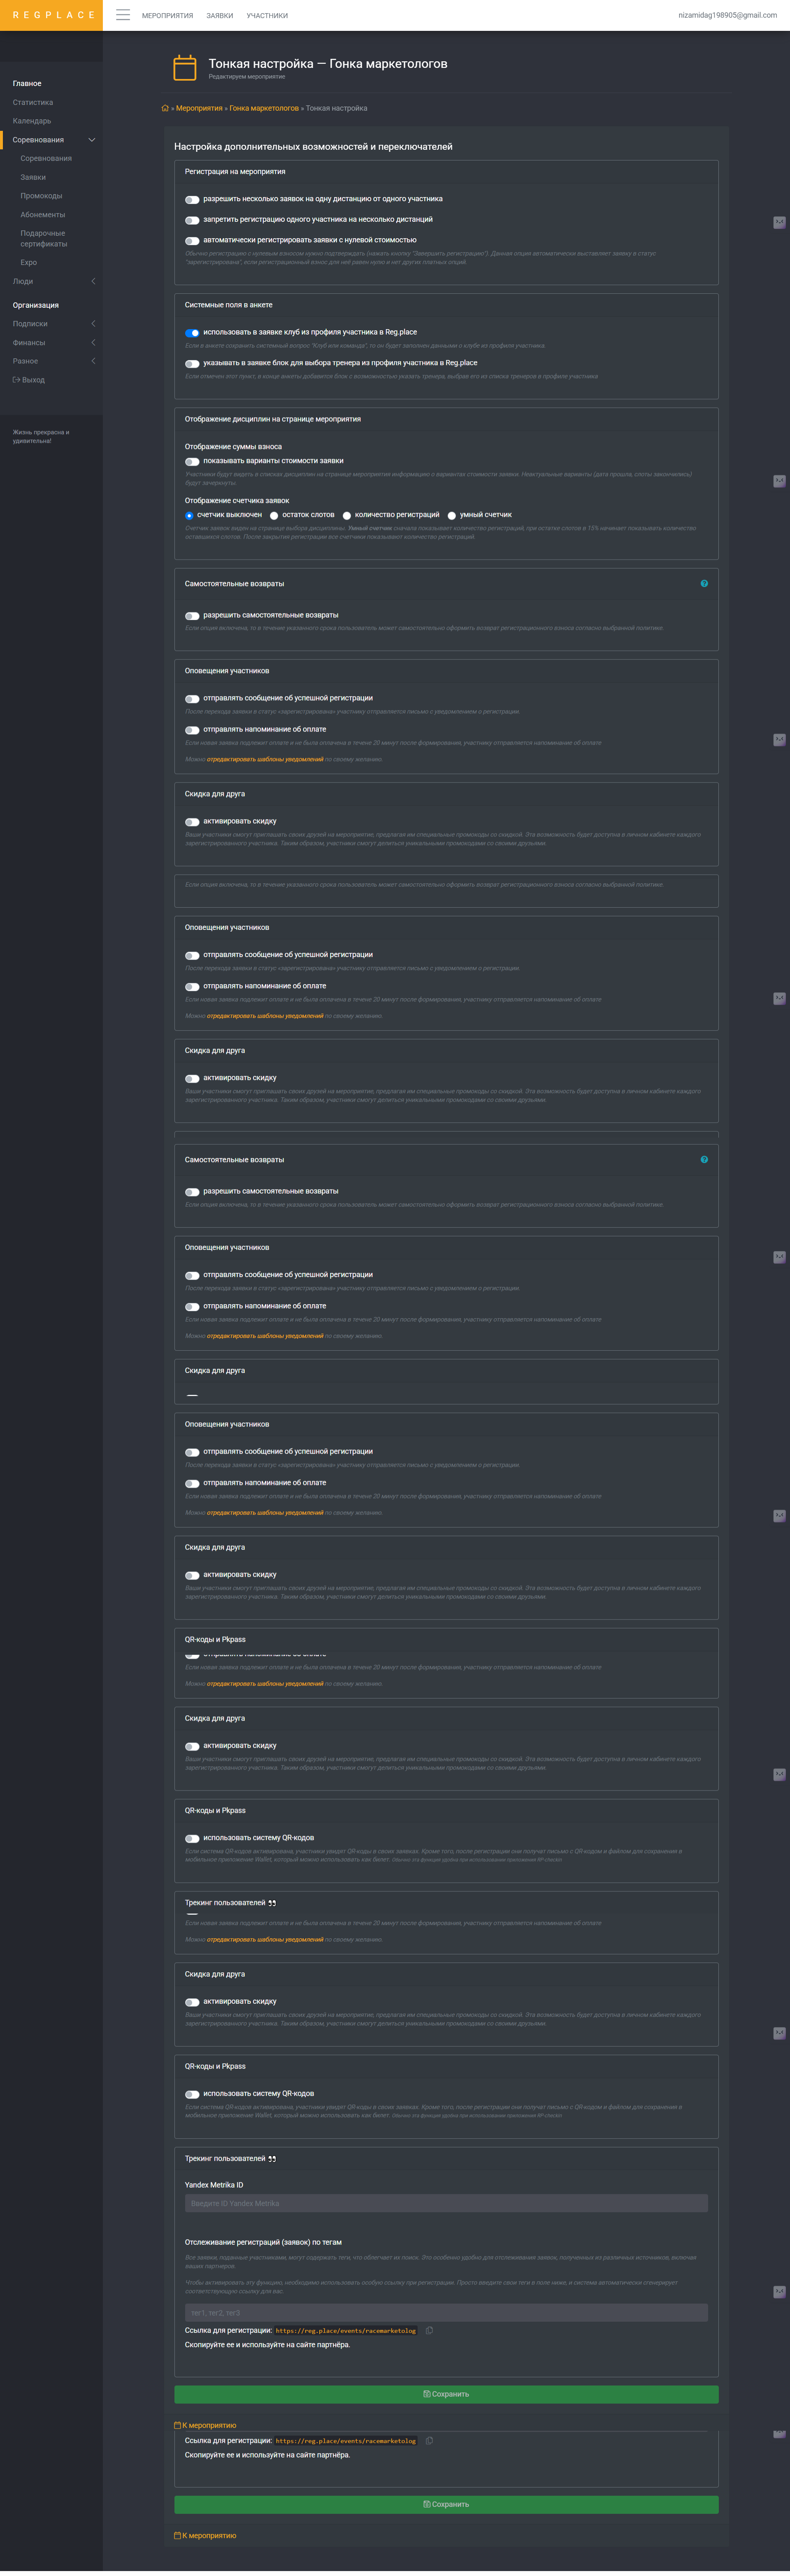Image resolution: width=790 pixels, height=2576 pixels.
Task: Toggle 'запретить регистрацию одного участника на несколько дистанций'
Action: [192, 220]
